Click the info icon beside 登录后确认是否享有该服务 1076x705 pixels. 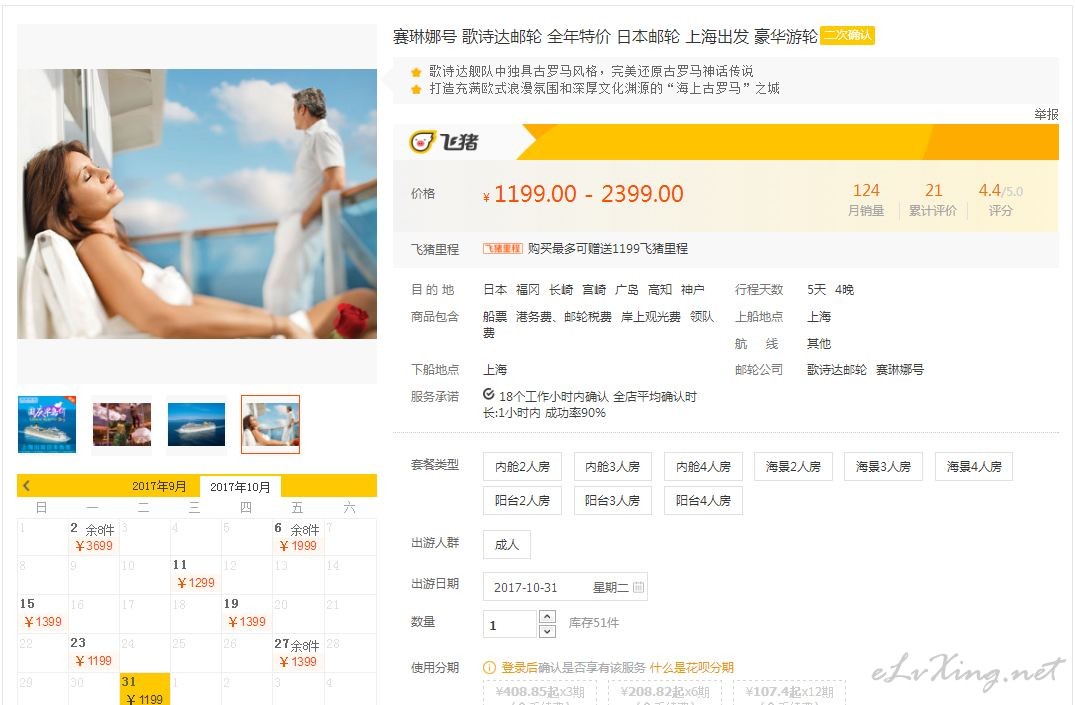(x=489, y=667)
